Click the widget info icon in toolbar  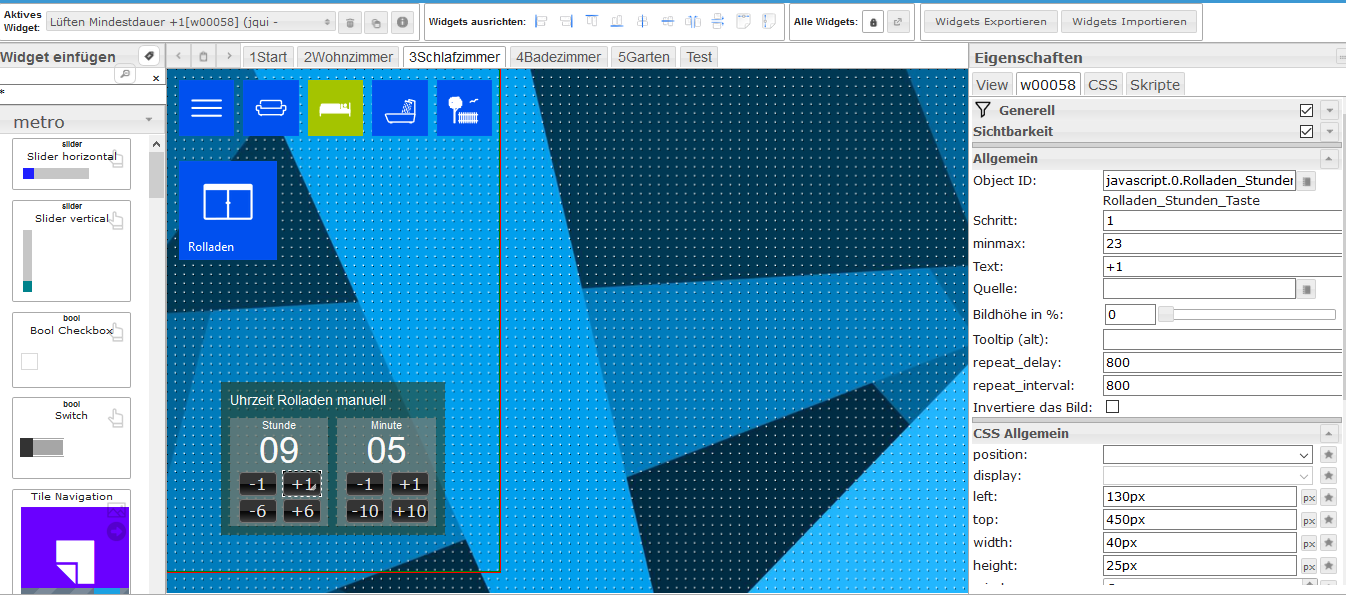[x=402, y=22]
